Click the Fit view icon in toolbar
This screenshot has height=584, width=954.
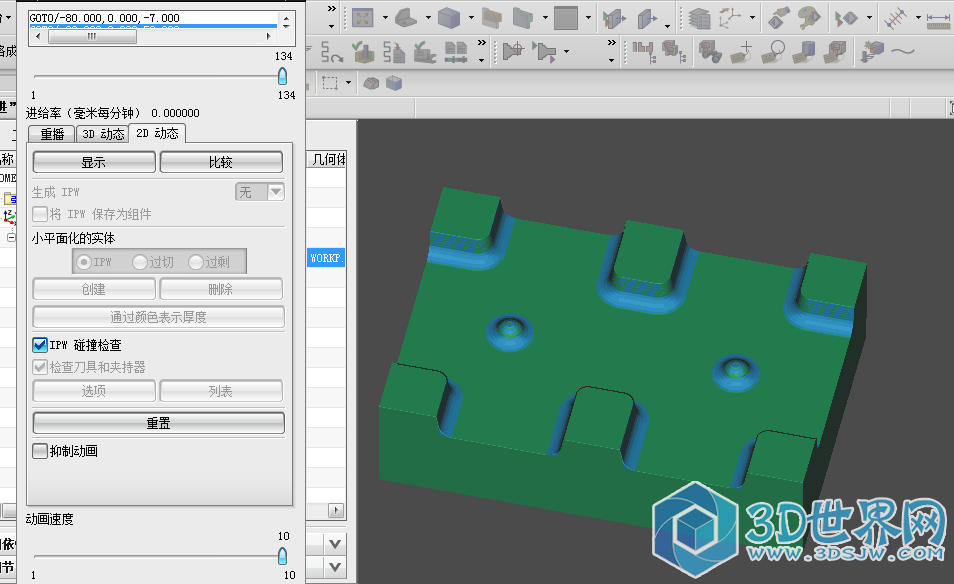coord(362,17)
